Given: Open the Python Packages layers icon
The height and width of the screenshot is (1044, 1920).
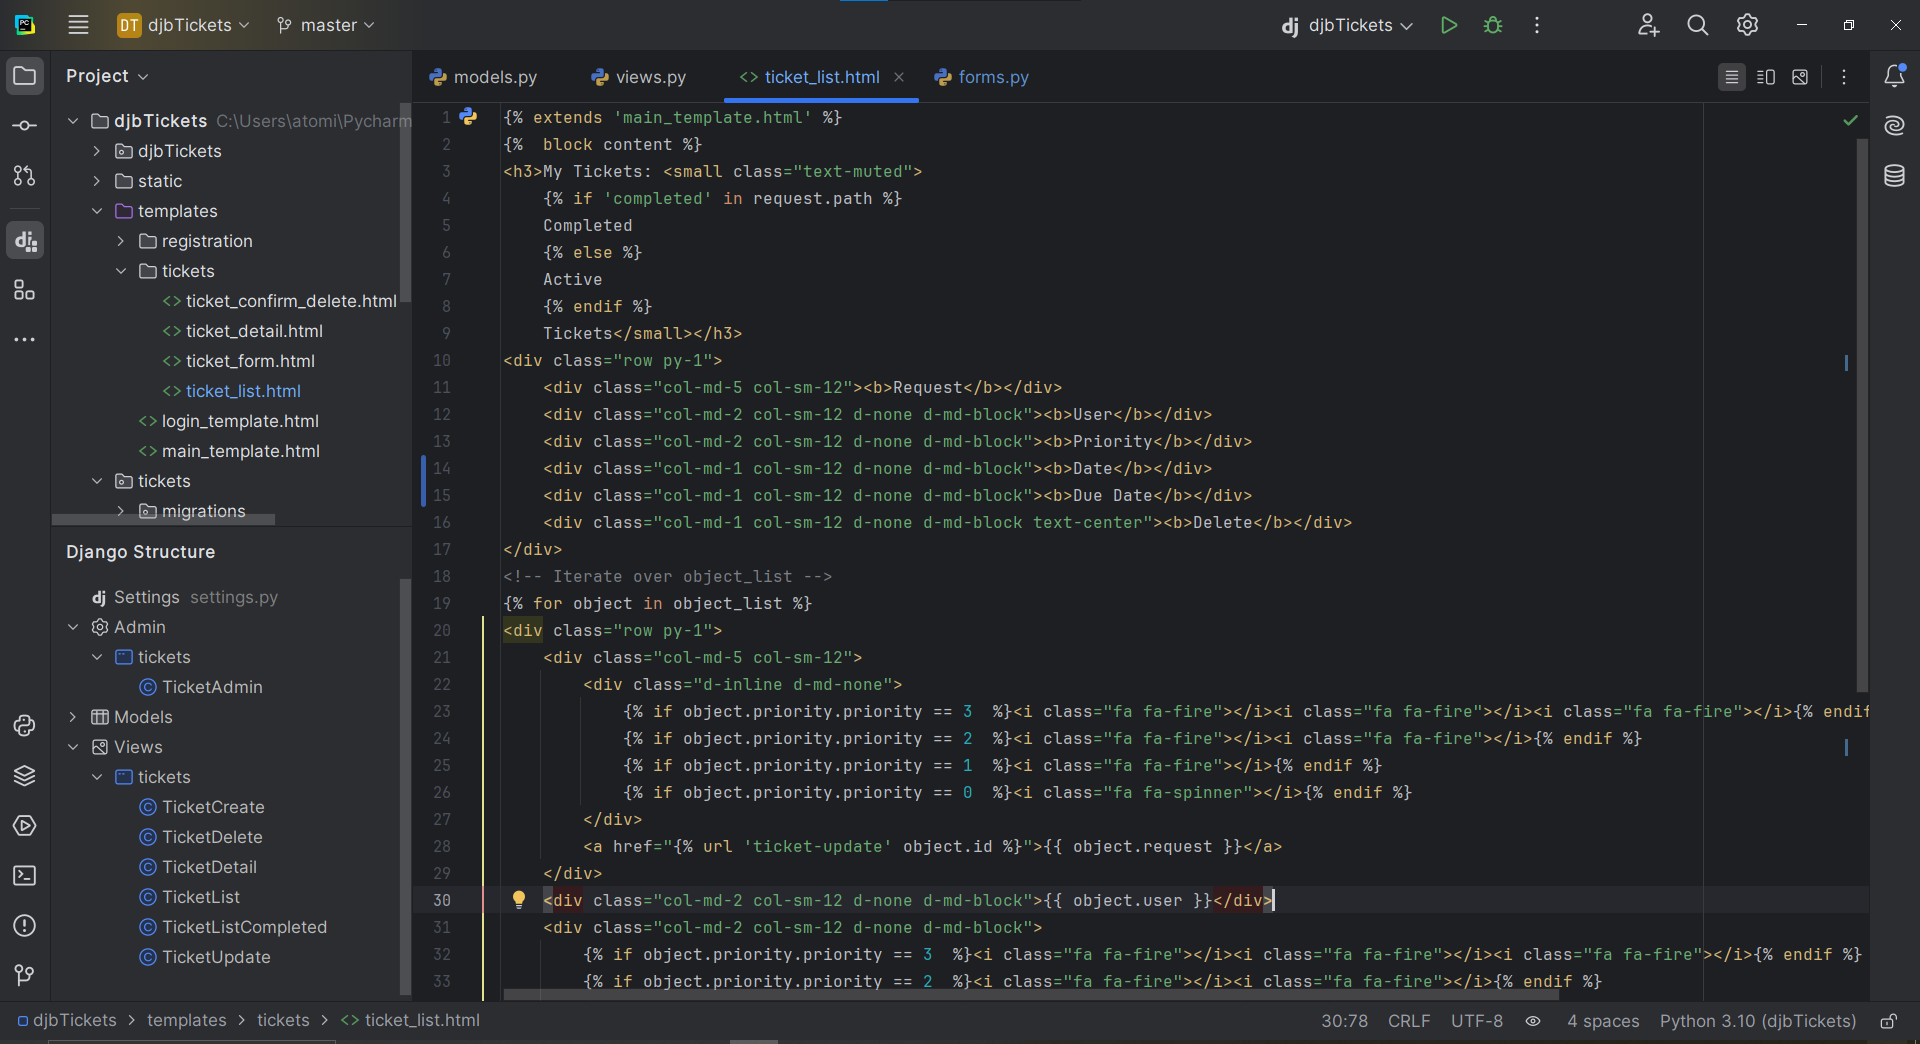Looking at the screenshot, I should tap(25, 776).
